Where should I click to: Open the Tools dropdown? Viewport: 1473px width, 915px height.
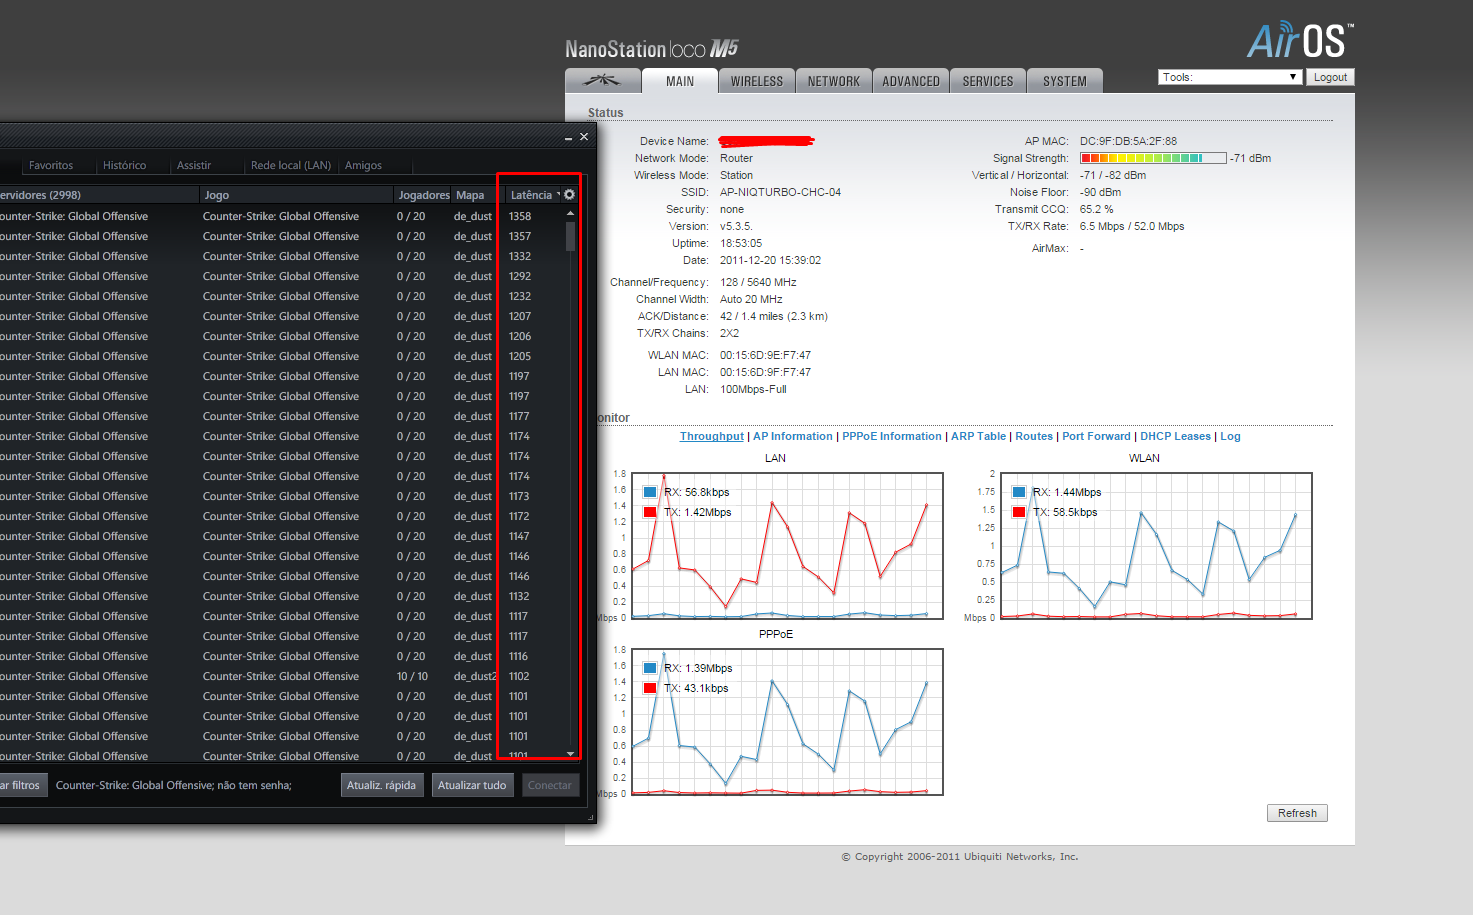point(1229,77)
